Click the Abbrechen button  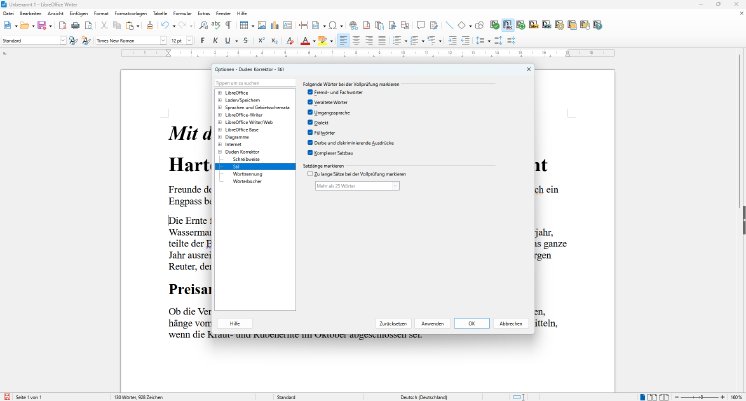(x=511, y=323)
